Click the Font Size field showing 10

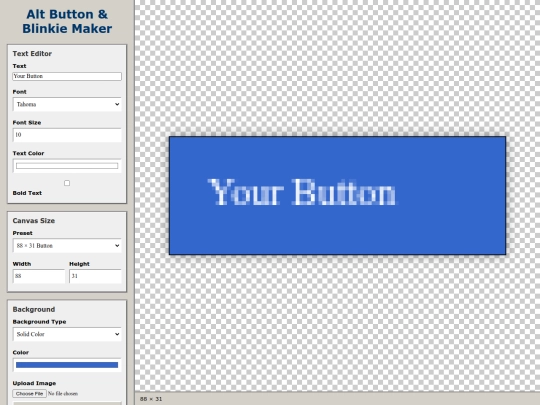point(67,135)
